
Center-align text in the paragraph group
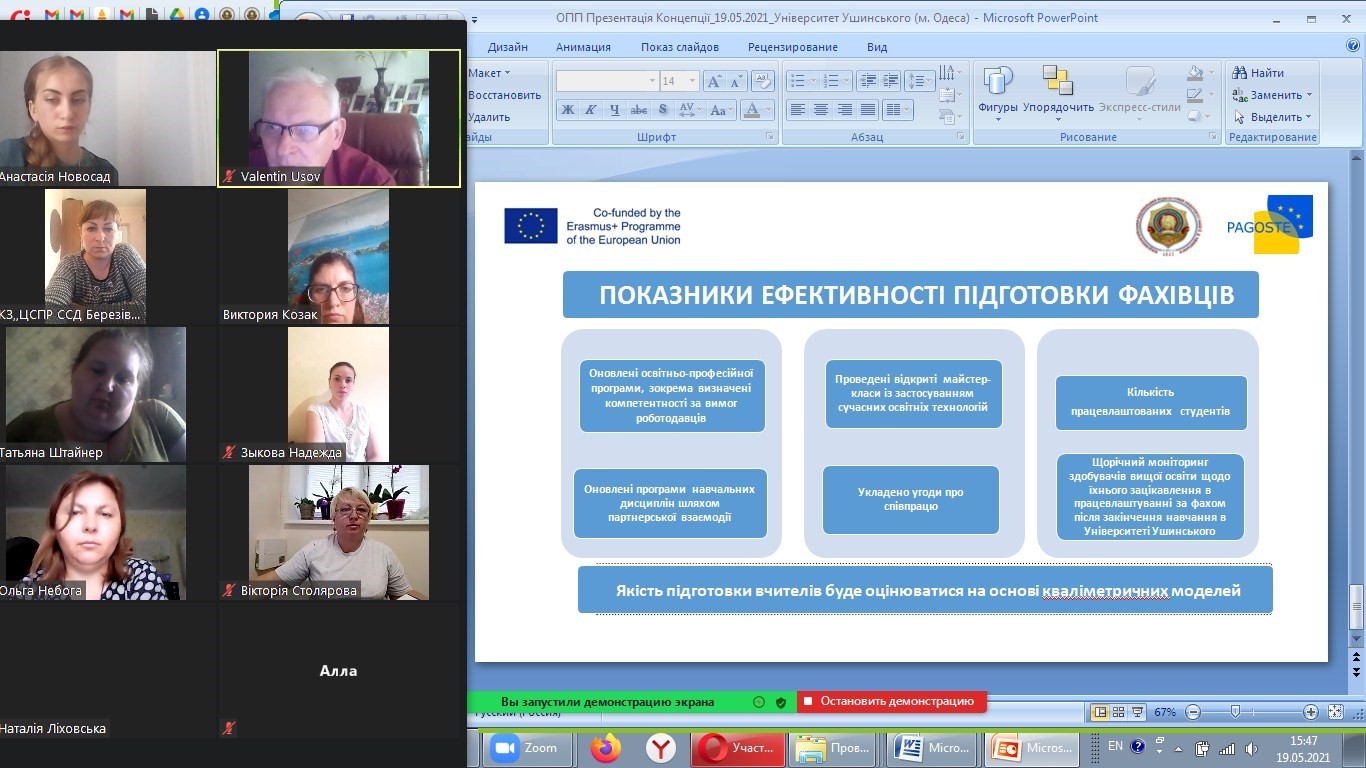[821, 110]
